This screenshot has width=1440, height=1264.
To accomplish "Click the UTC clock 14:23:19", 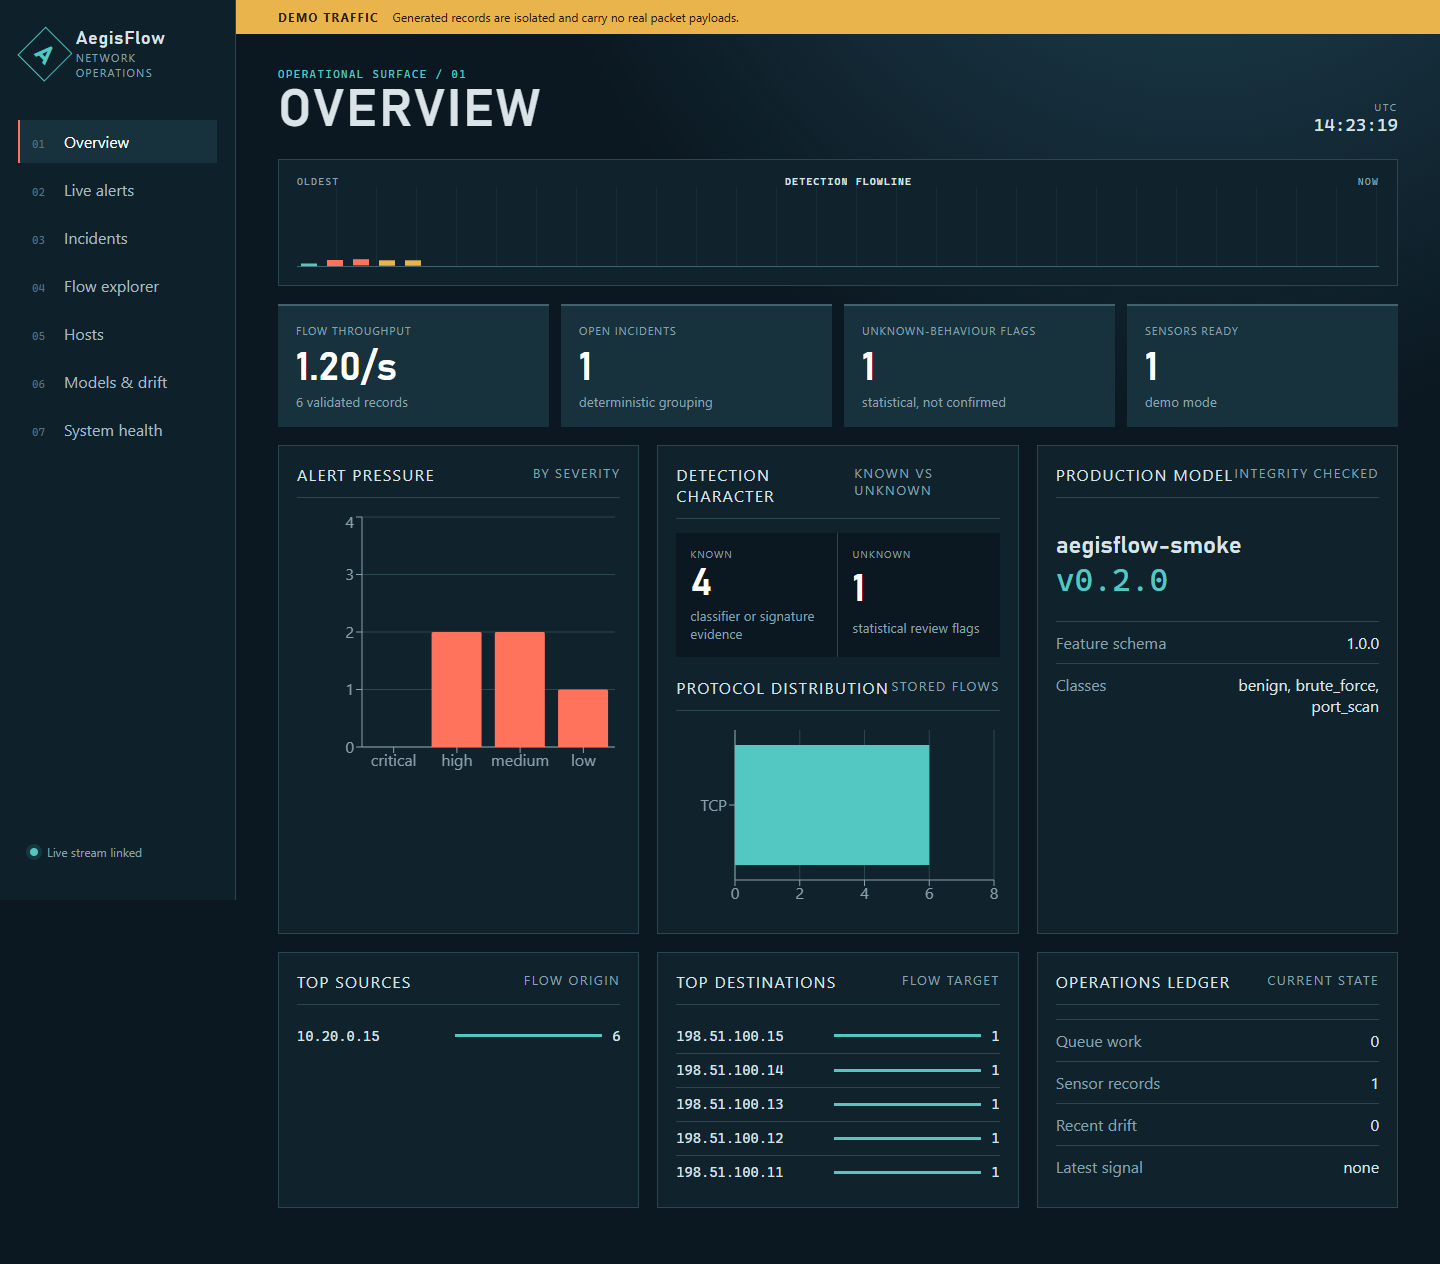I will tap(1355, 125).
